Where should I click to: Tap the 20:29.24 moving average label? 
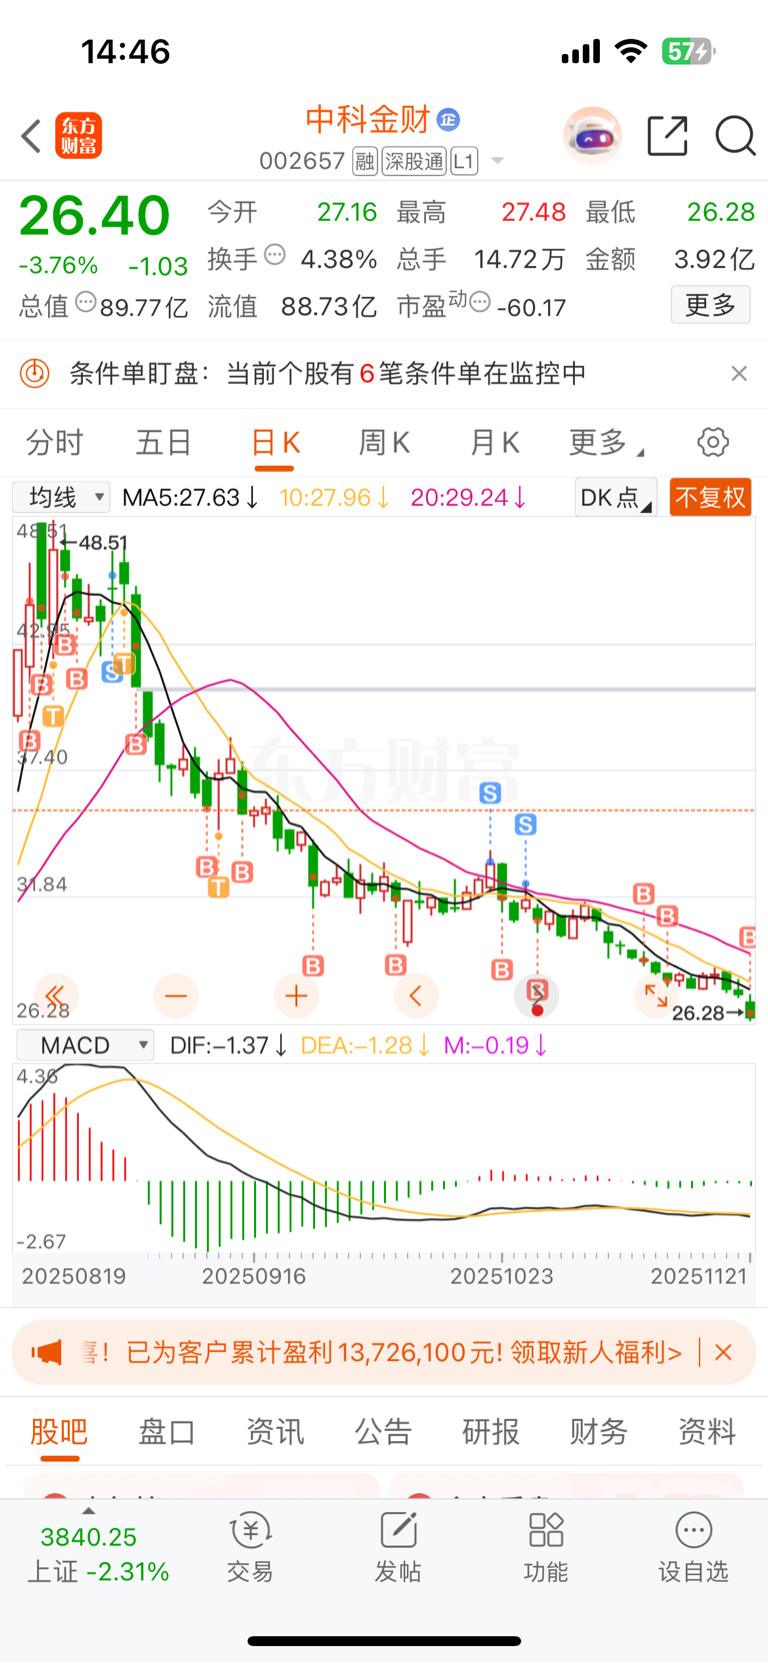(468, 498)
